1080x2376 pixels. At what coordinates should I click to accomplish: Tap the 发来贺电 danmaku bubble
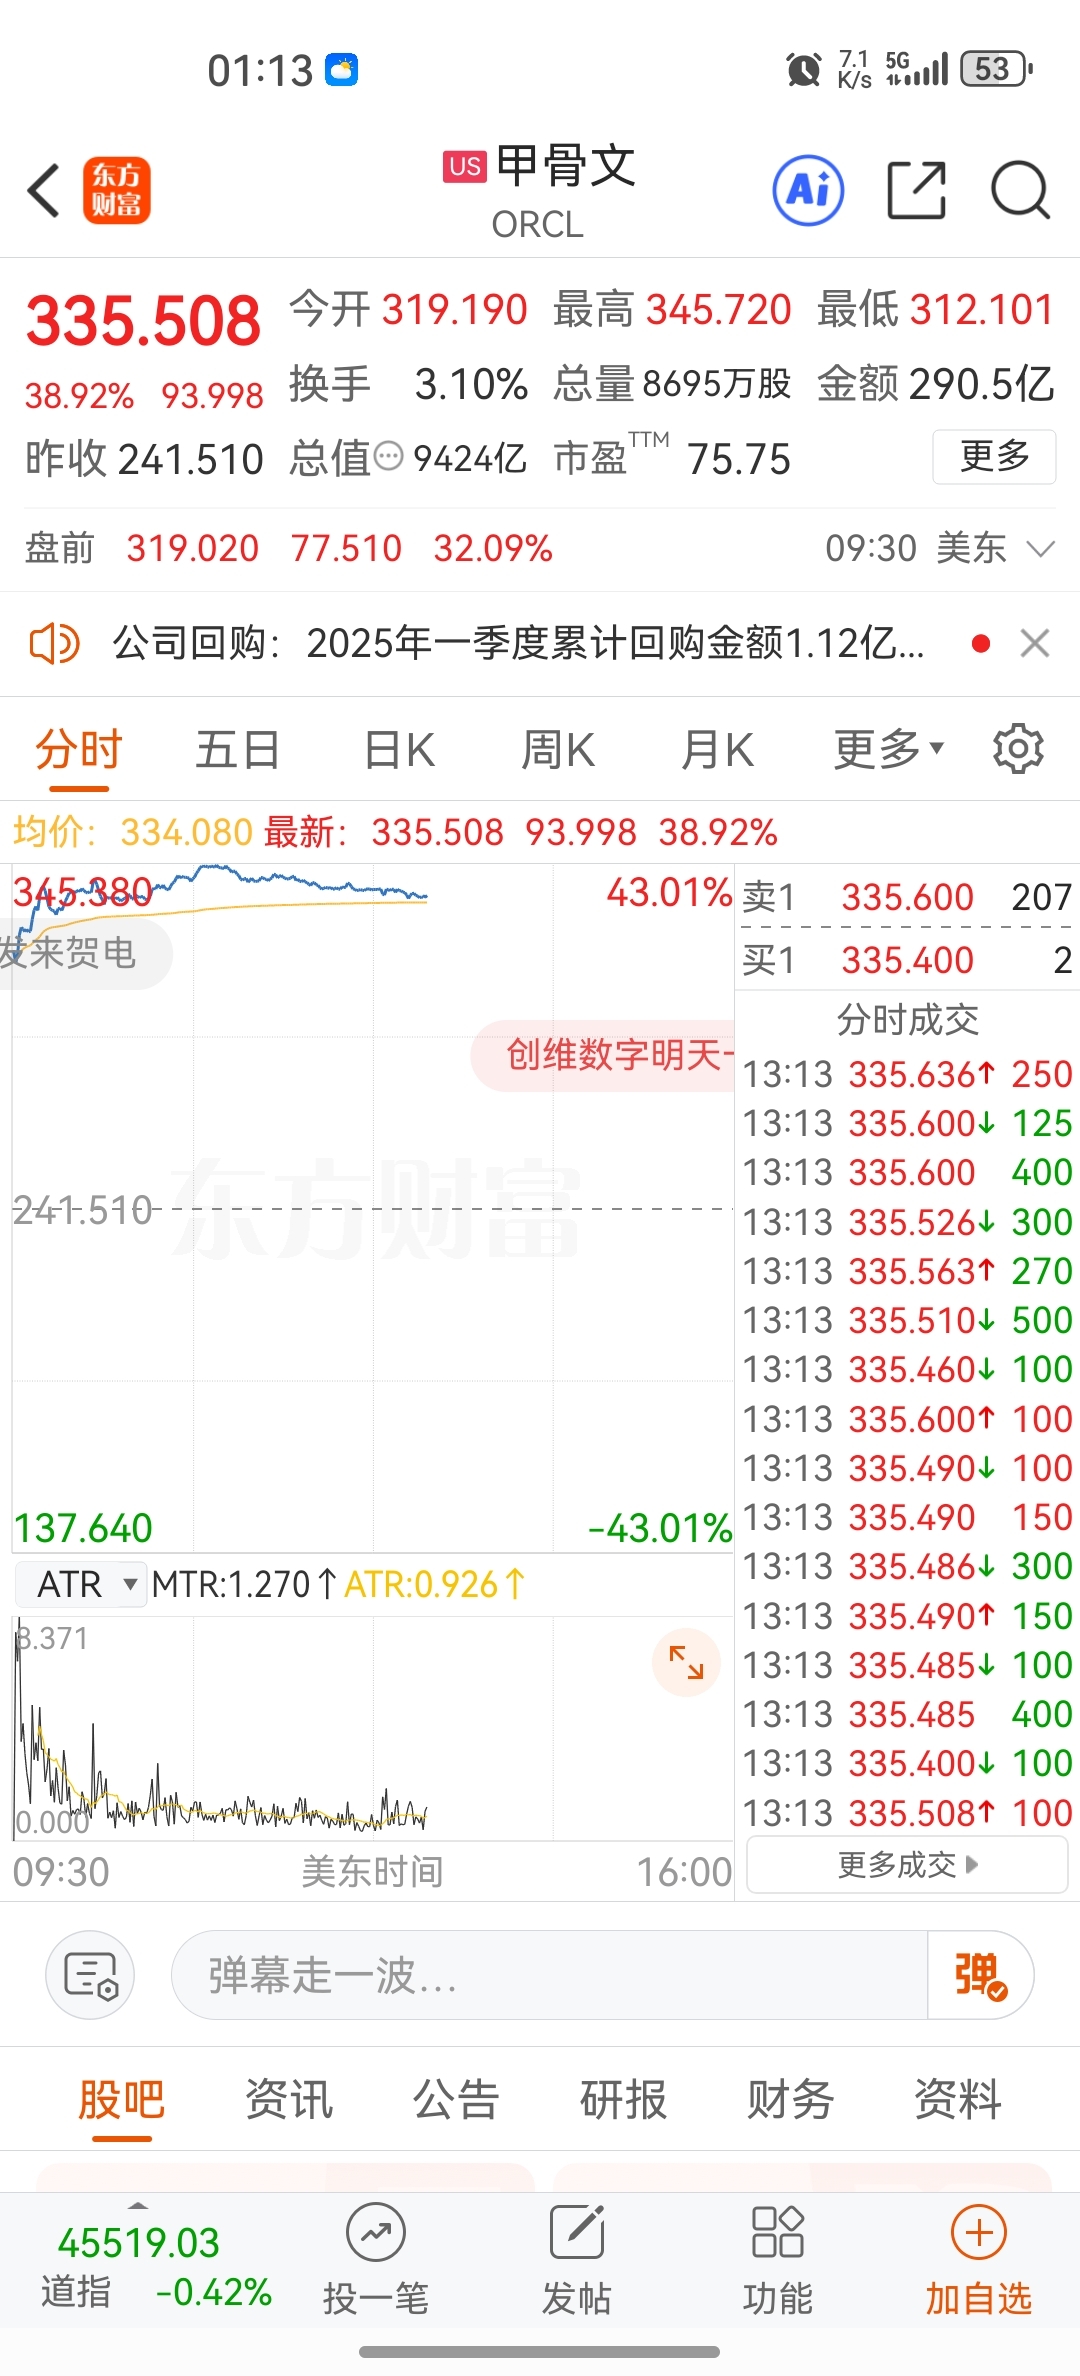(84, 953)
